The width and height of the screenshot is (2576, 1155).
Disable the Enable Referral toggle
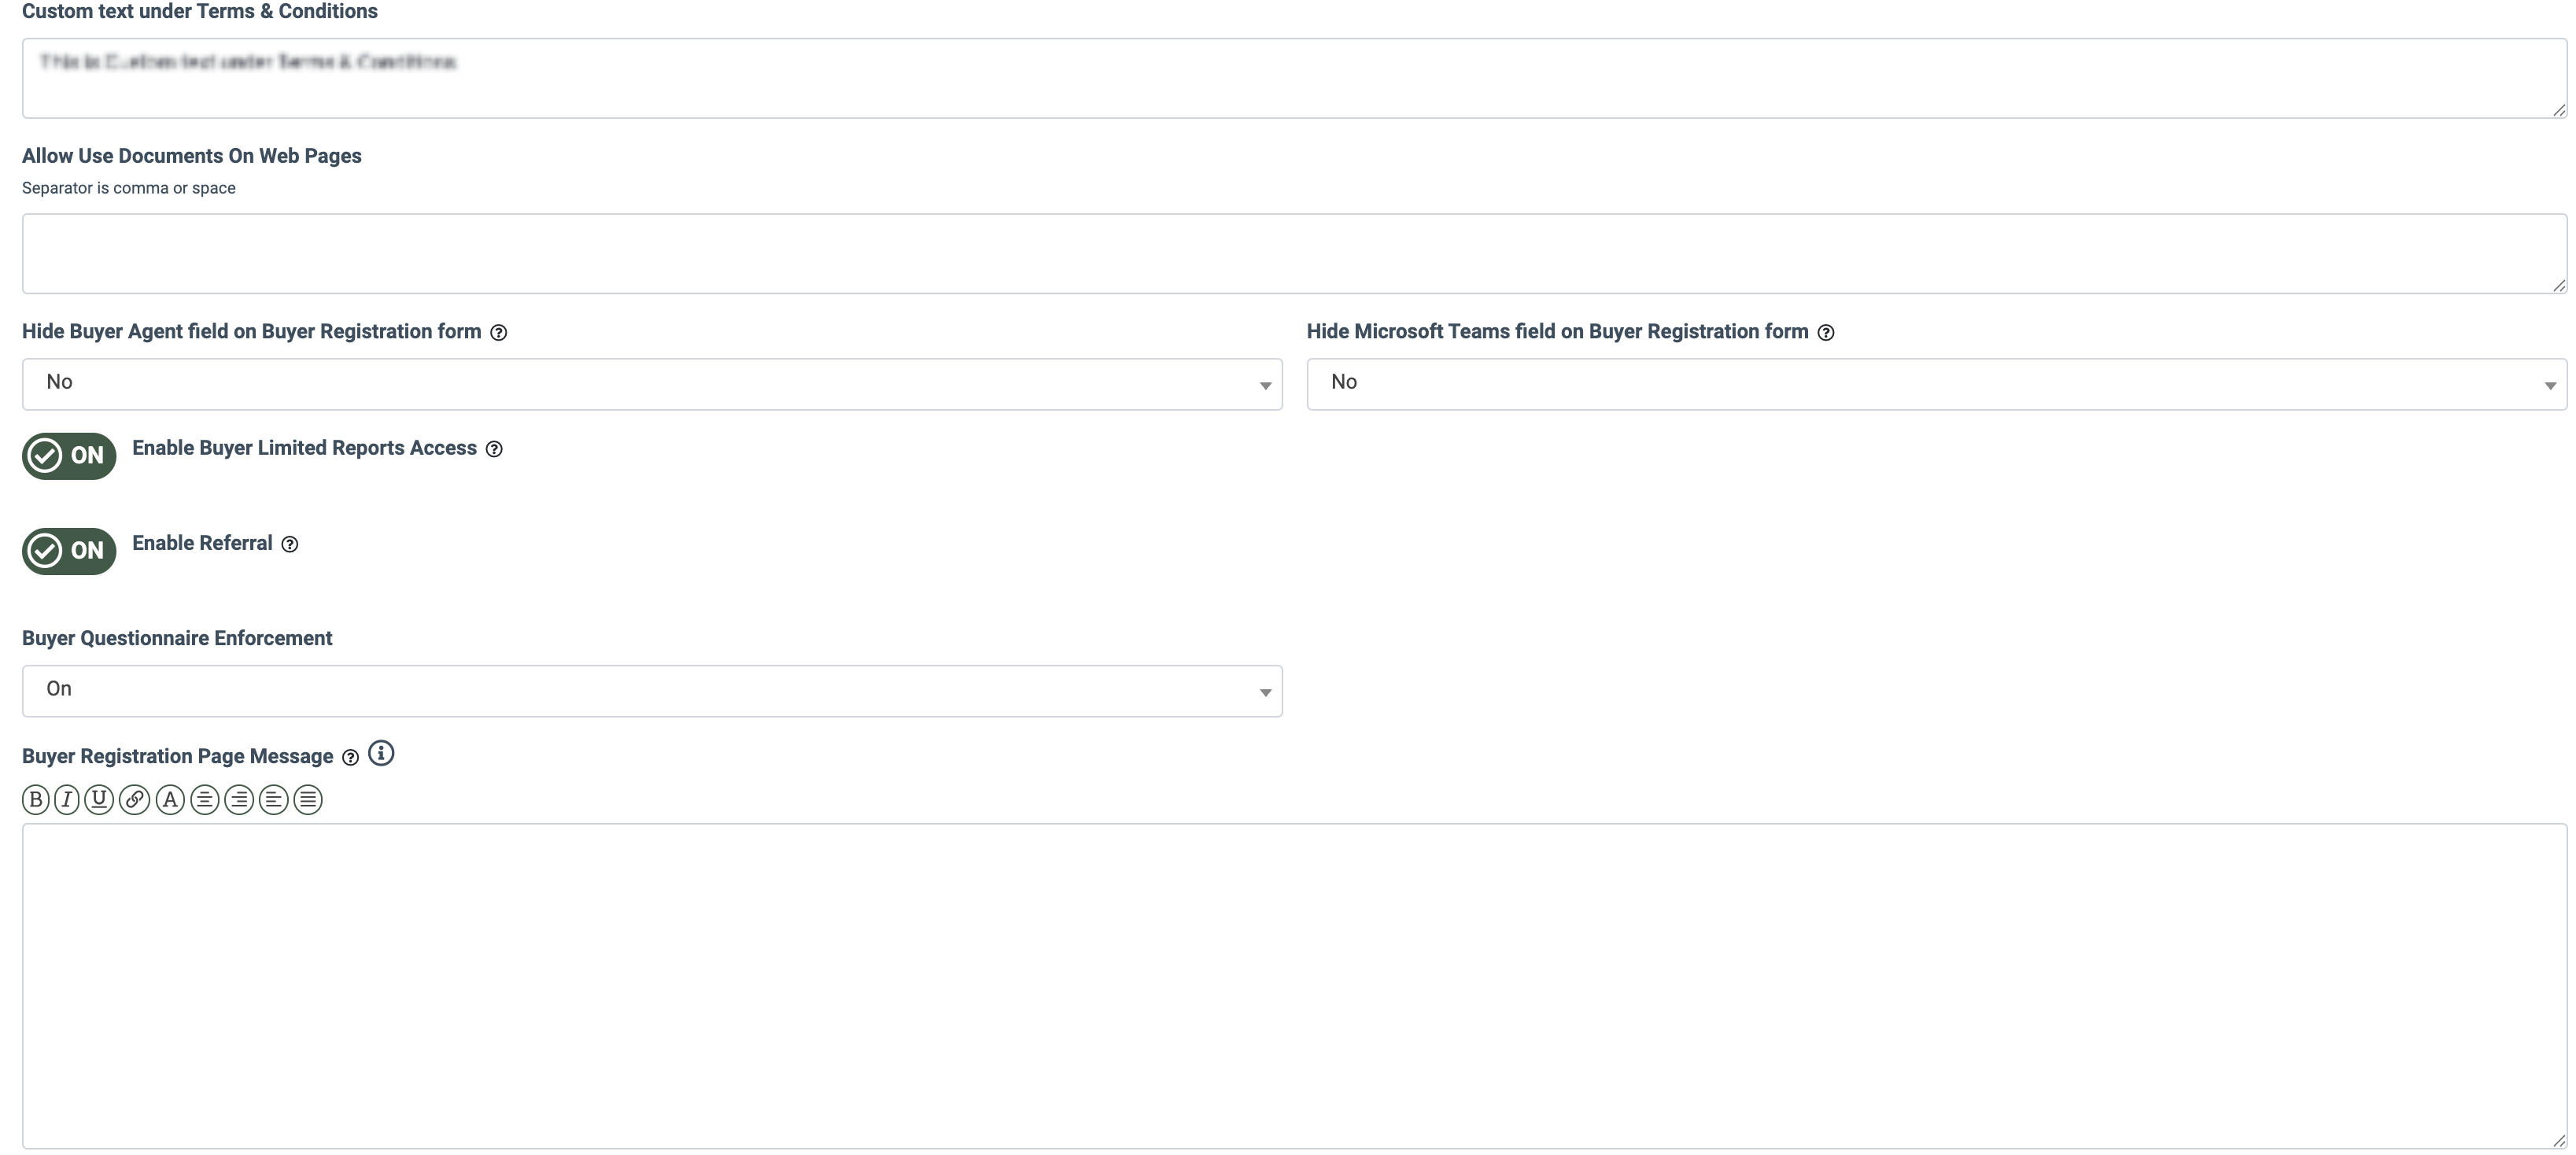click(x=69, y=551)
